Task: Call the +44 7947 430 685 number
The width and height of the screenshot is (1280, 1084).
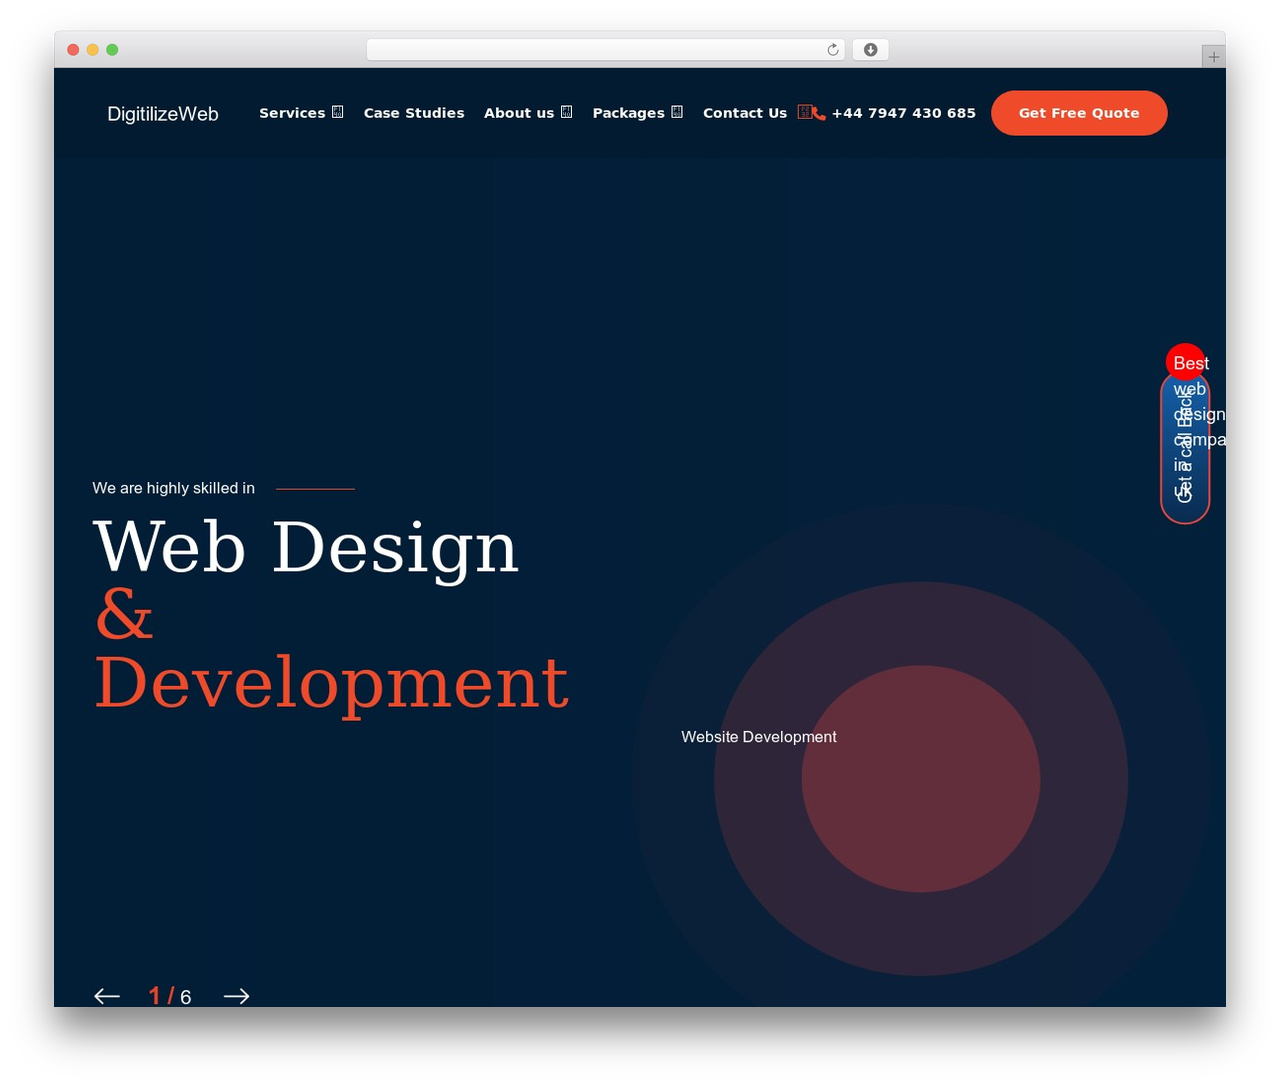Action: click(903, 113)
